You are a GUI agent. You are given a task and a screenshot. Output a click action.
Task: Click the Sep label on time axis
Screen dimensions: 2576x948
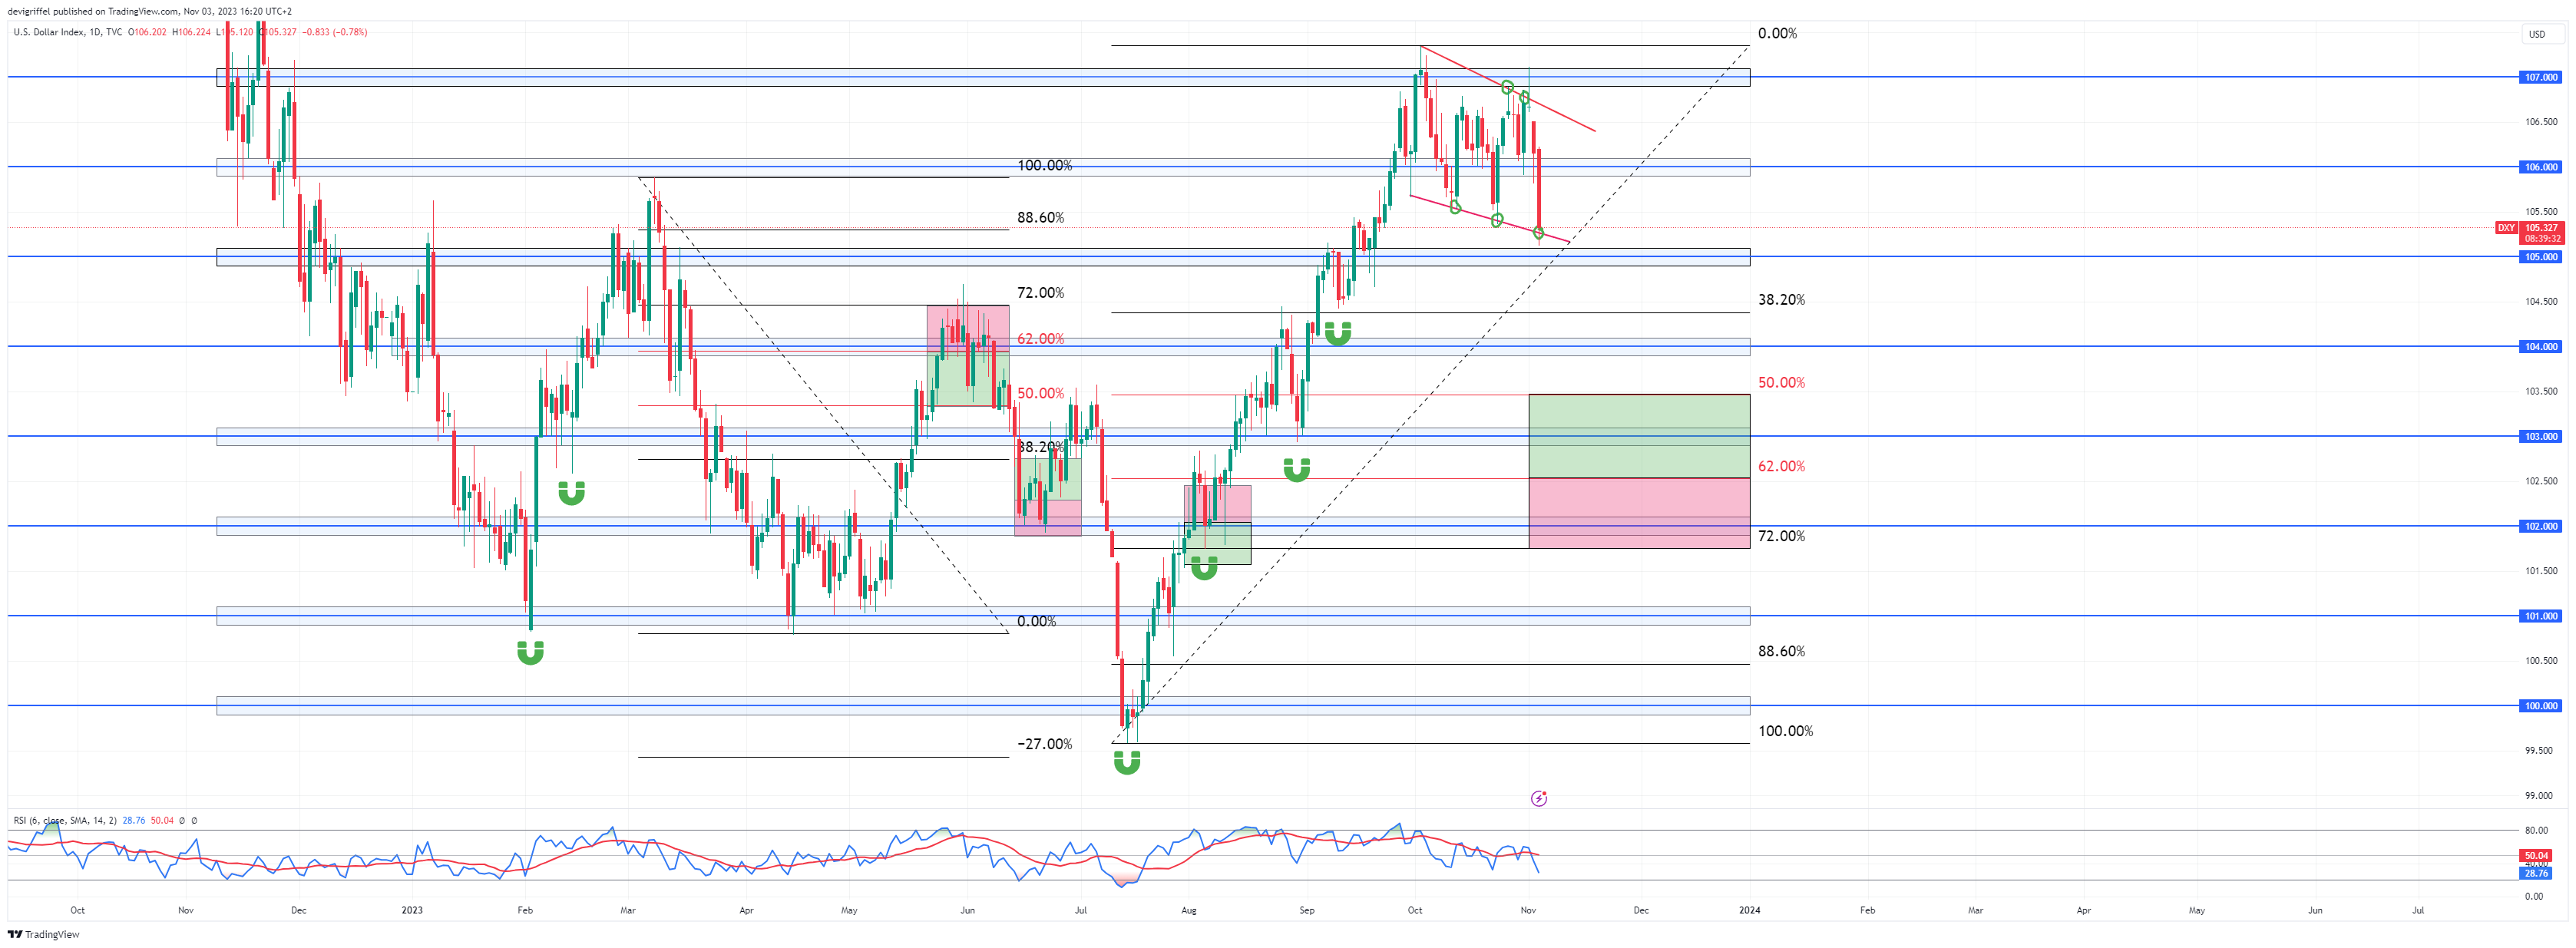(x=1306, y=910)
